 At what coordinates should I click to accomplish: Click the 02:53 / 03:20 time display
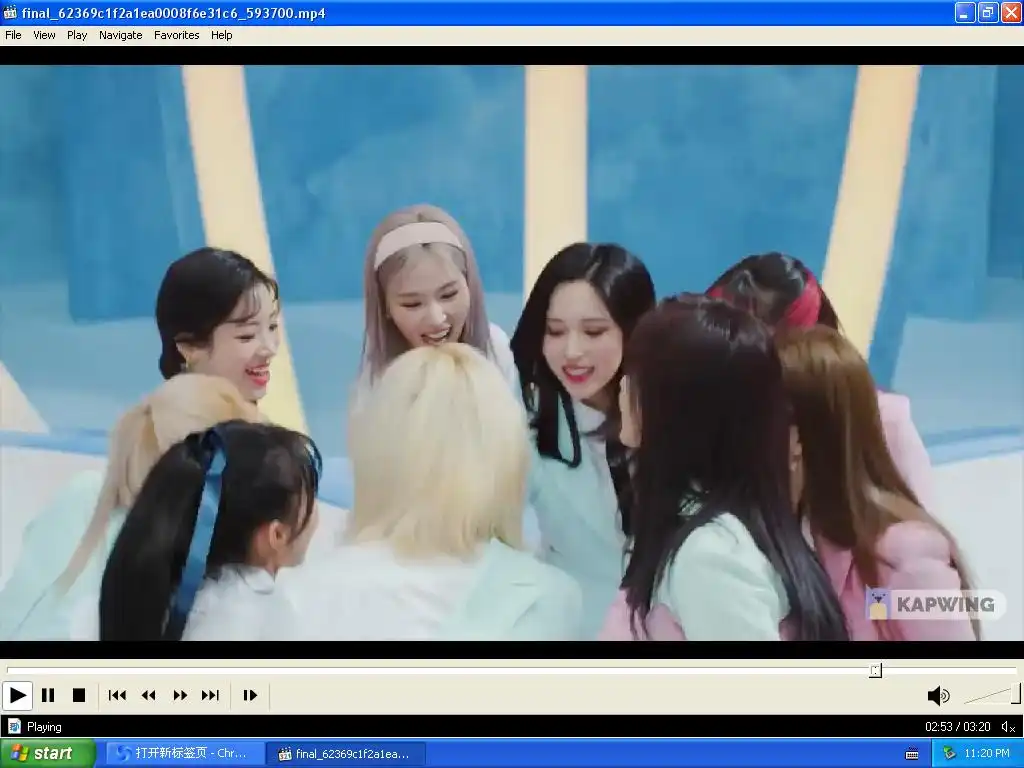(x=957, y=727)
